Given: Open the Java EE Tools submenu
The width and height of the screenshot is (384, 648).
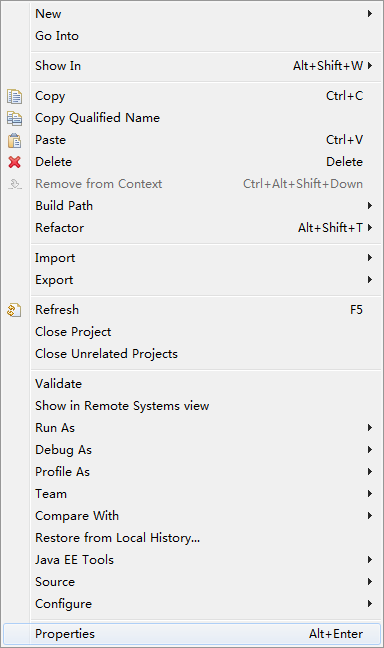Looking at the screenshot, I should click(x=206, y=560).
